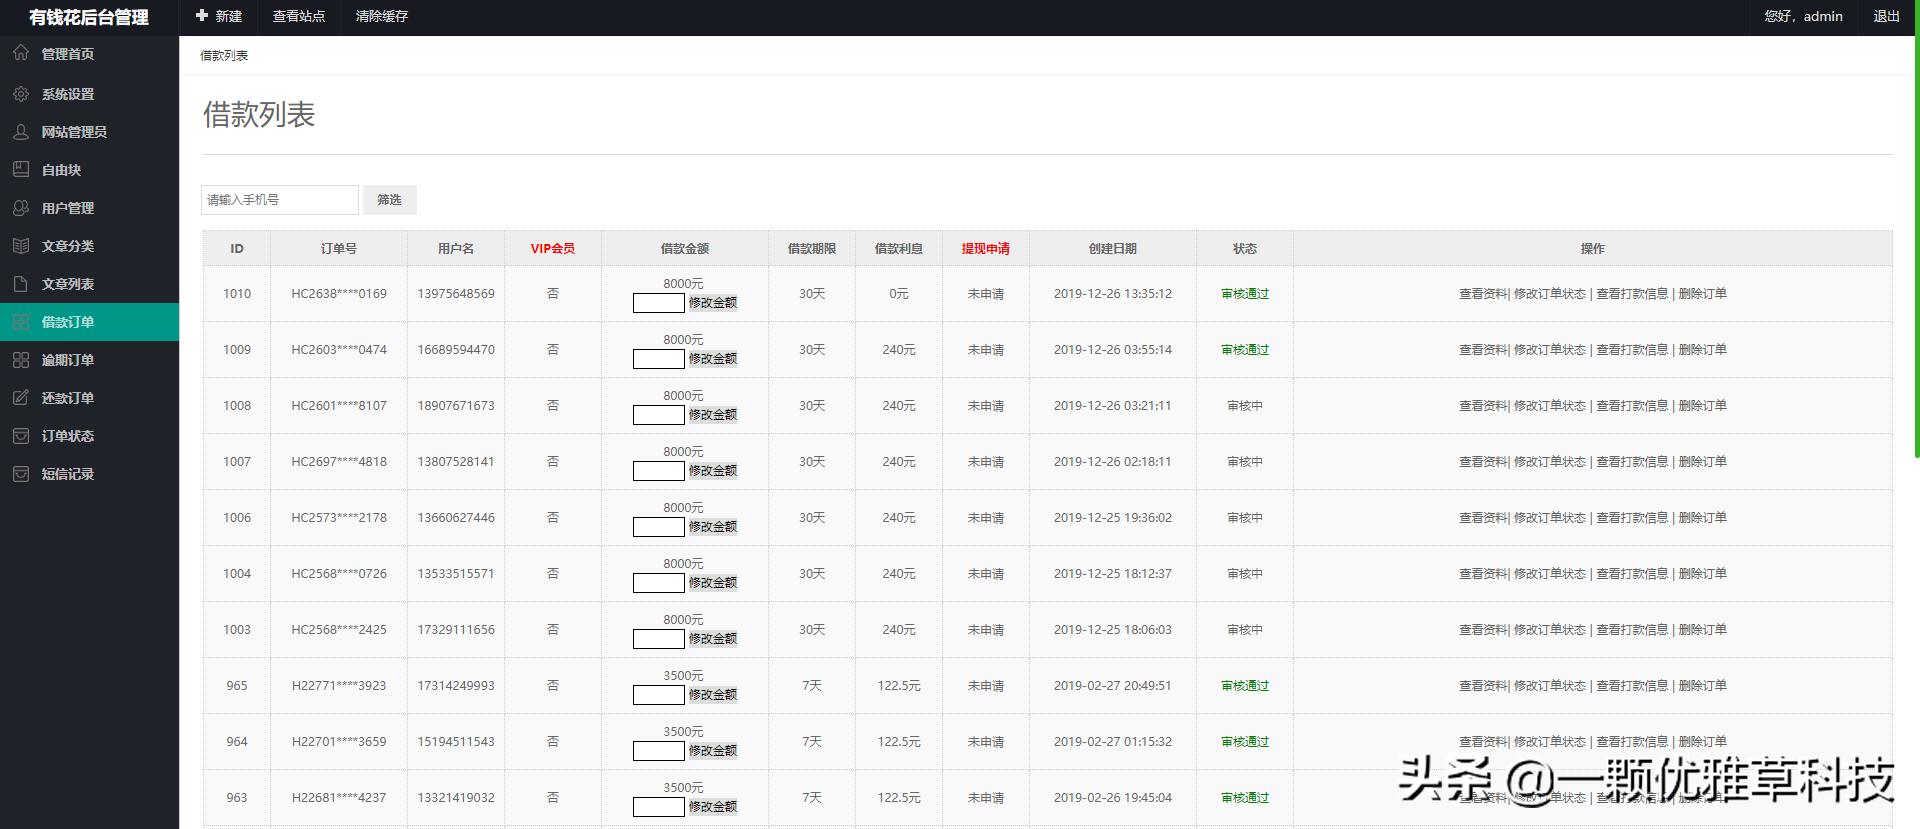Open the 新建 menu in top bar

pos(219,16)
